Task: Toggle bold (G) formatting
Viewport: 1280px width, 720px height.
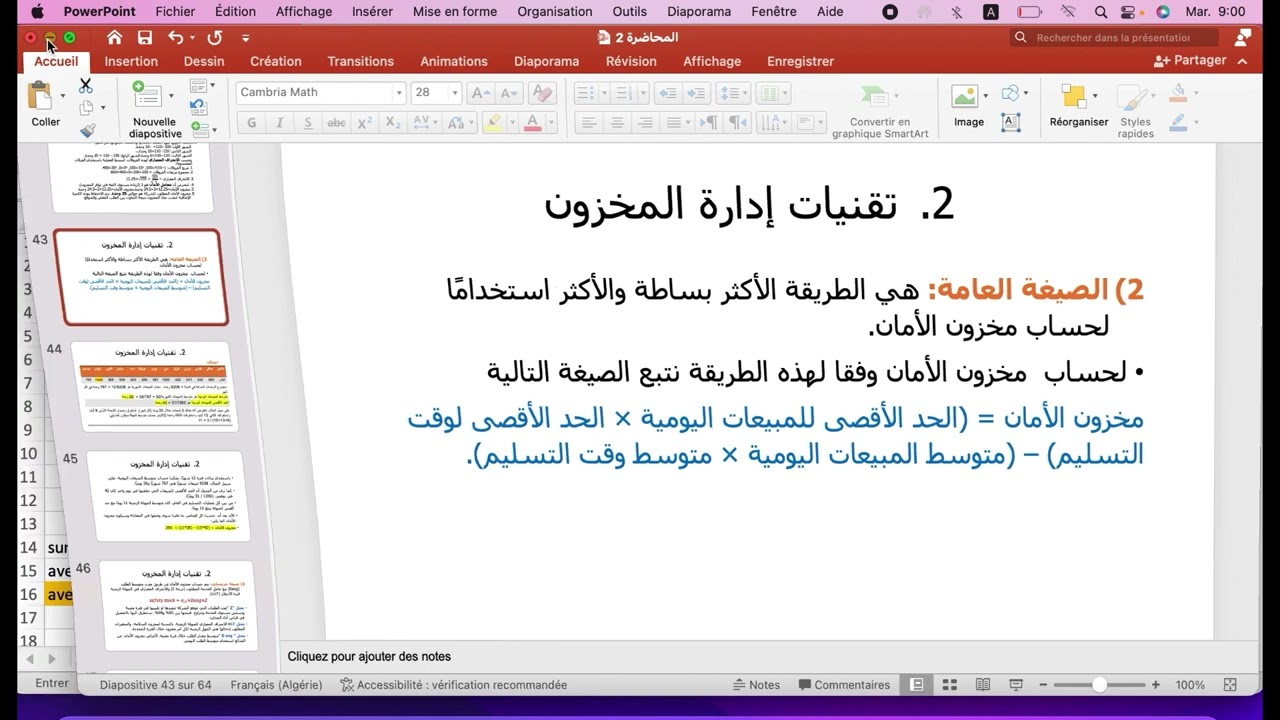Action: (x=251, y=123)
